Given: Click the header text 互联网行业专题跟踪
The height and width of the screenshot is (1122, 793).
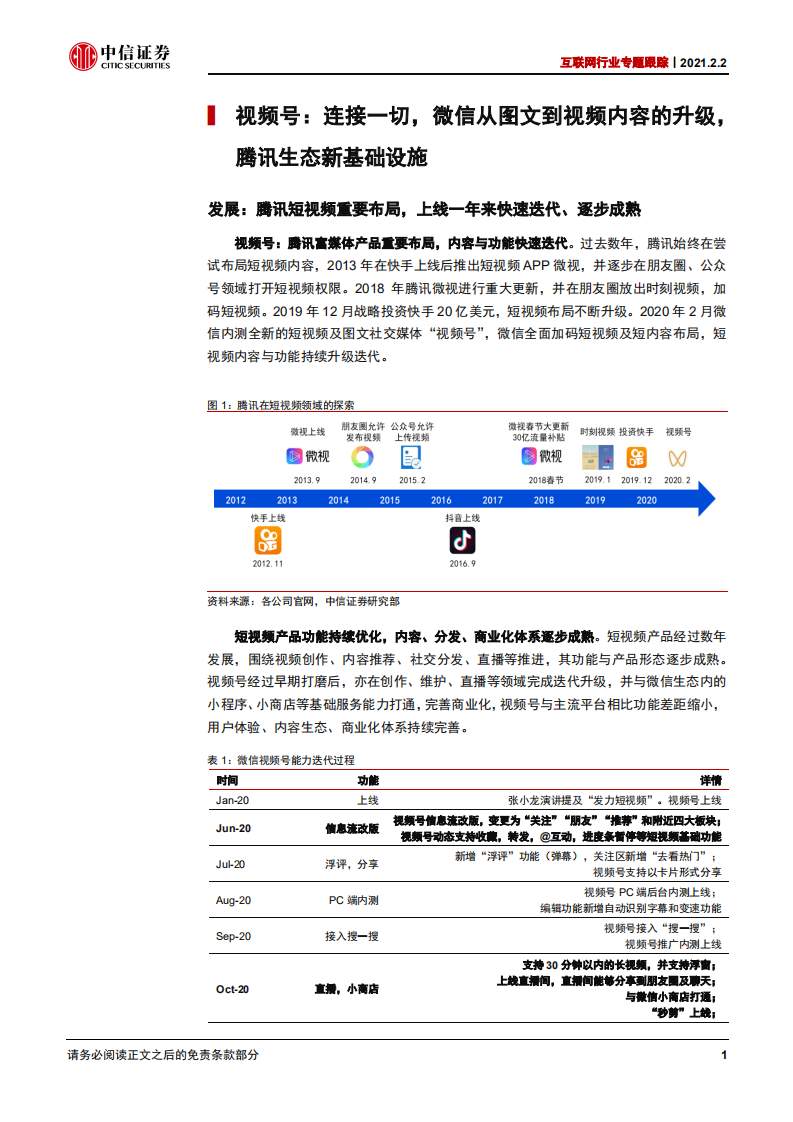Looking at the screenshot, I should pyautogui.click(x=614, y=62).
